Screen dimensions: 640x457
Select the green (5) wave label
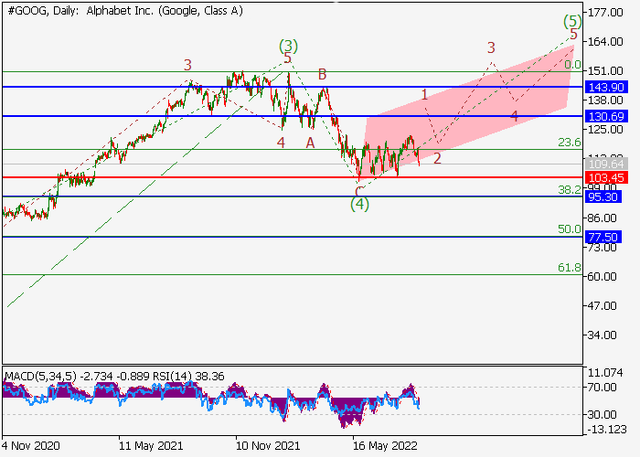pyautogui.click(x=572, y=21)
